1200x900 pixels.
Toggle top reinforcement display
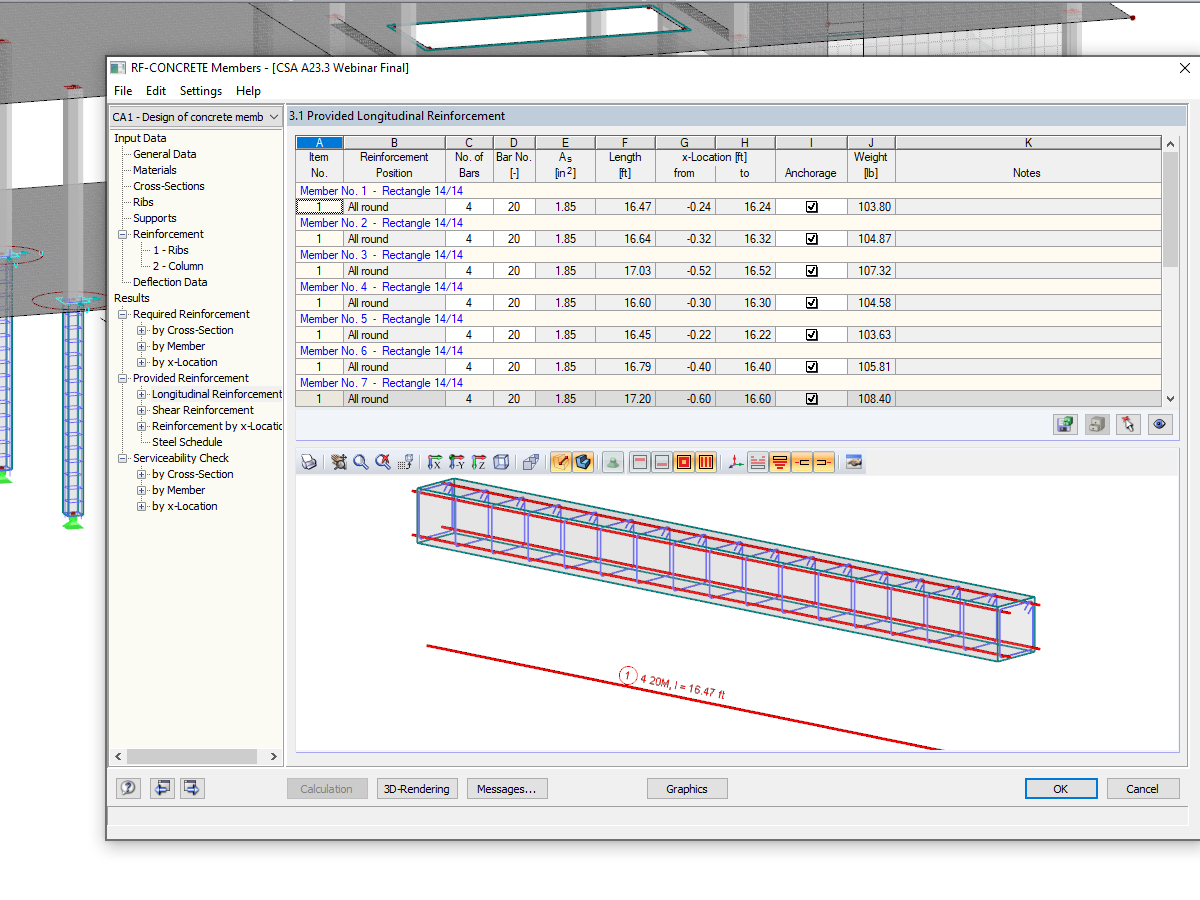pyautogui.click(x=640, y=462)
